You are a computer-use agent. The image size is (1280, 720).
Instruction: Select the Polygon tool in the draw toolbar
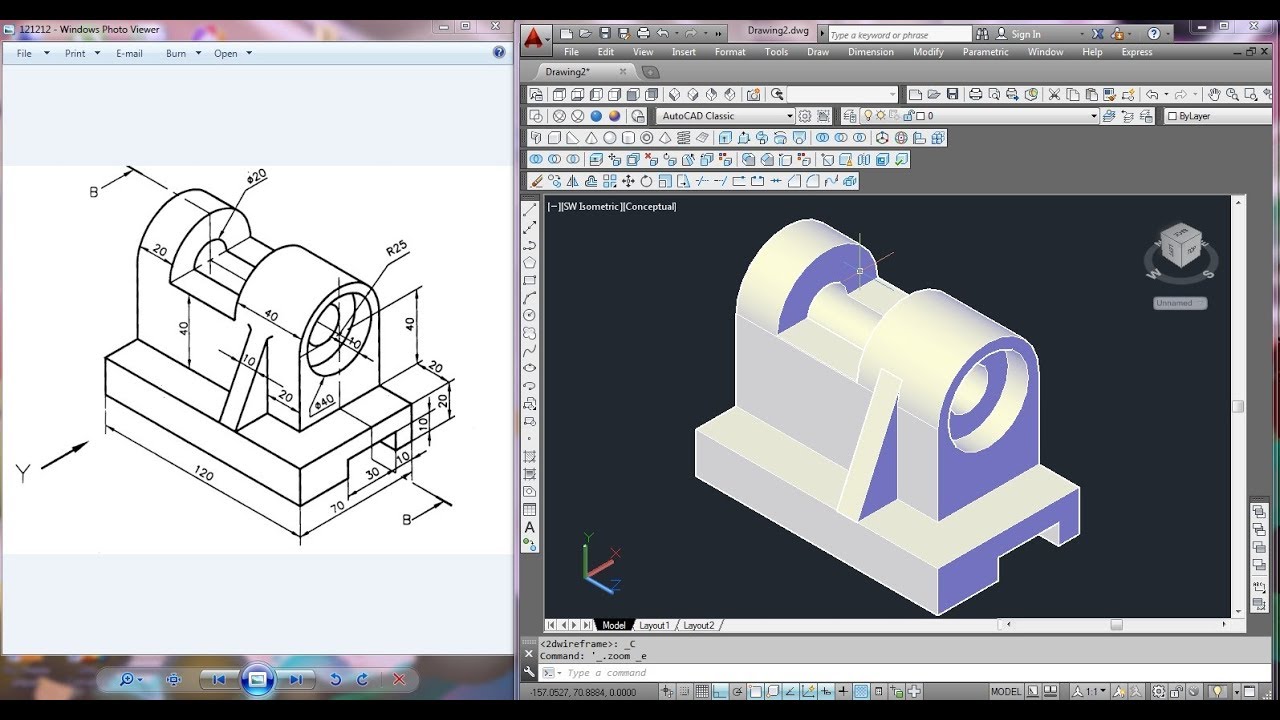[x=530, y=263]
